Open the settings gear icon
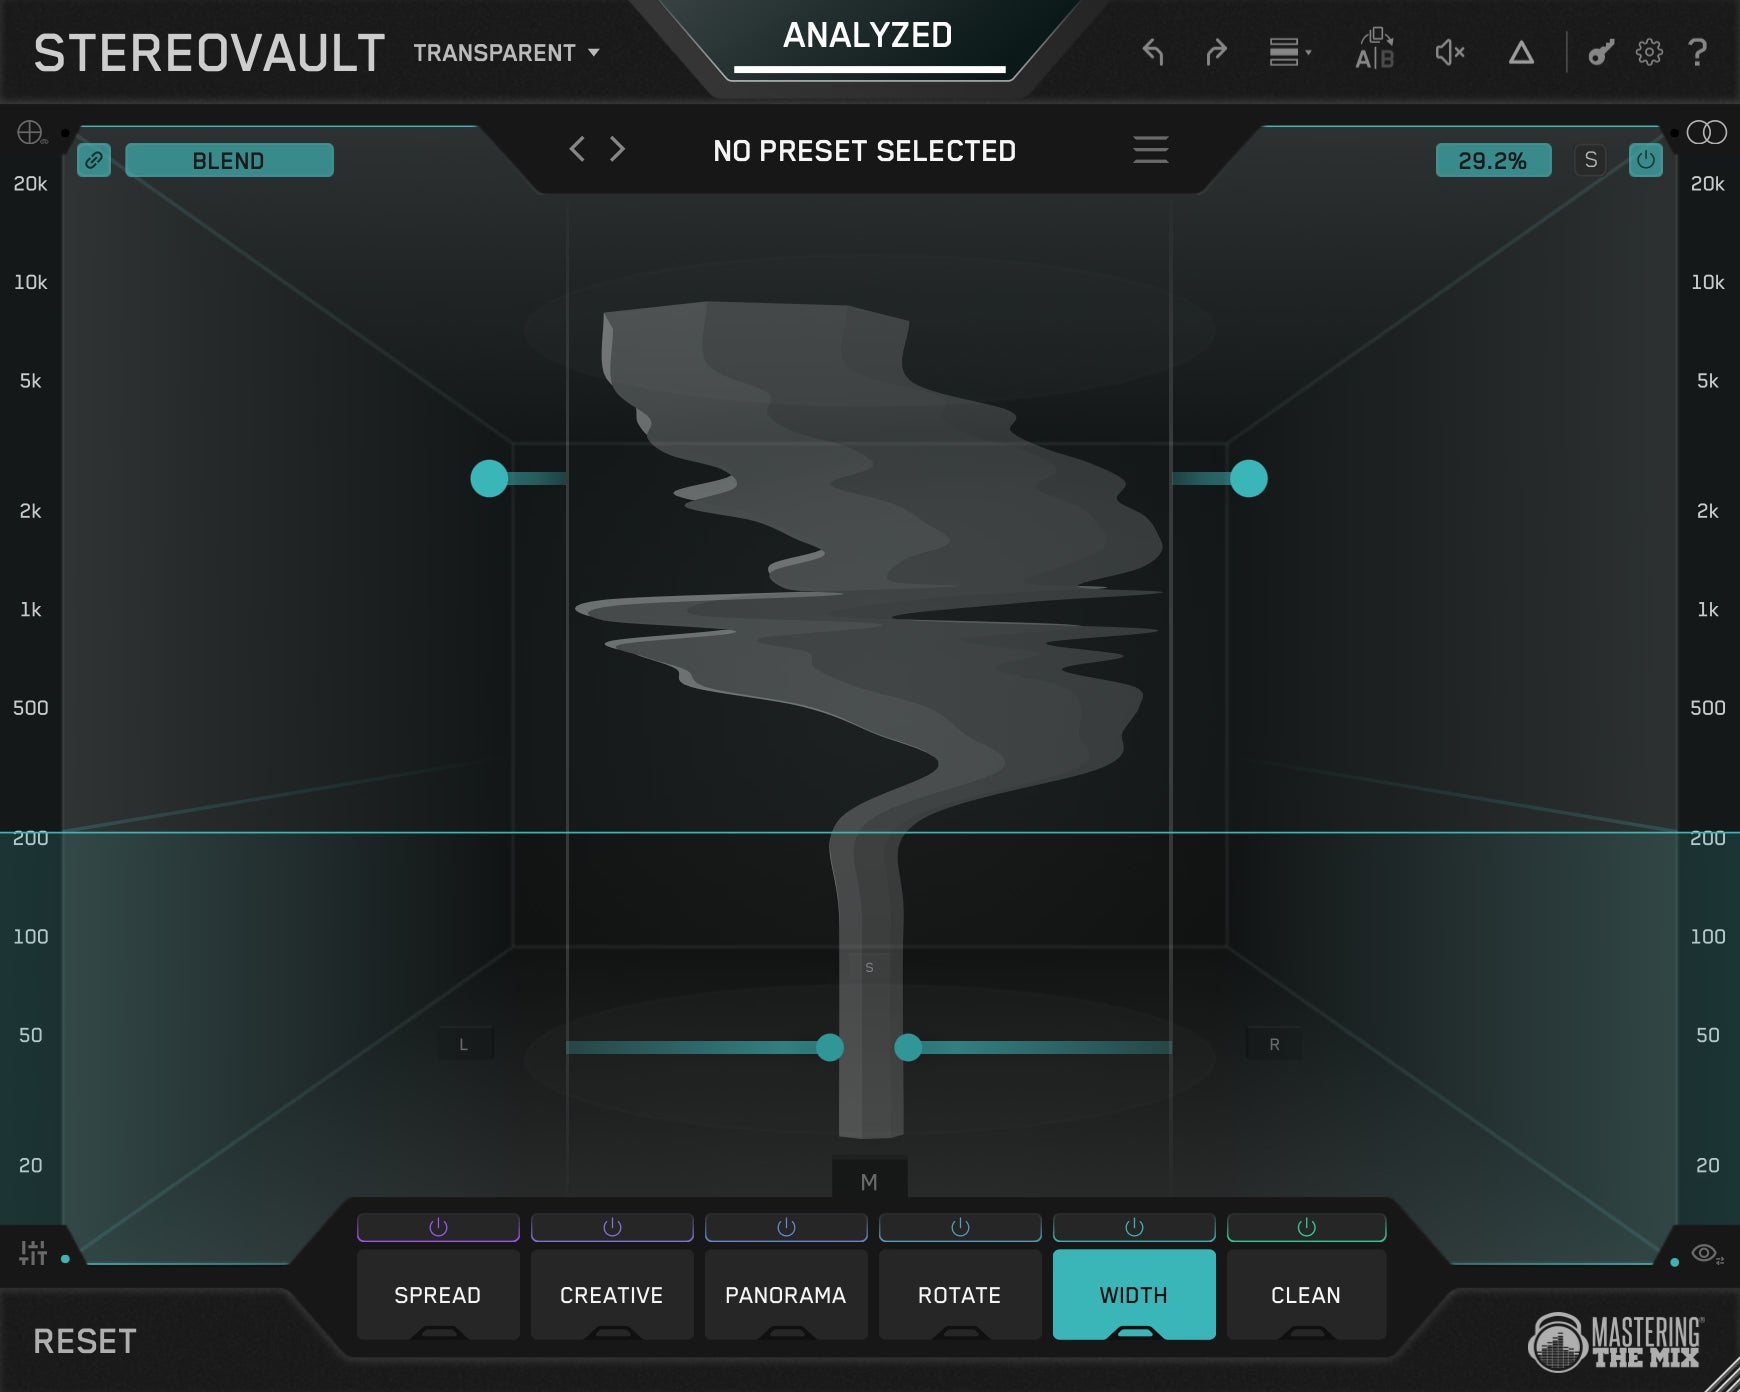The width and height of the screenshot is (1740, 1392). point(1649,52)
